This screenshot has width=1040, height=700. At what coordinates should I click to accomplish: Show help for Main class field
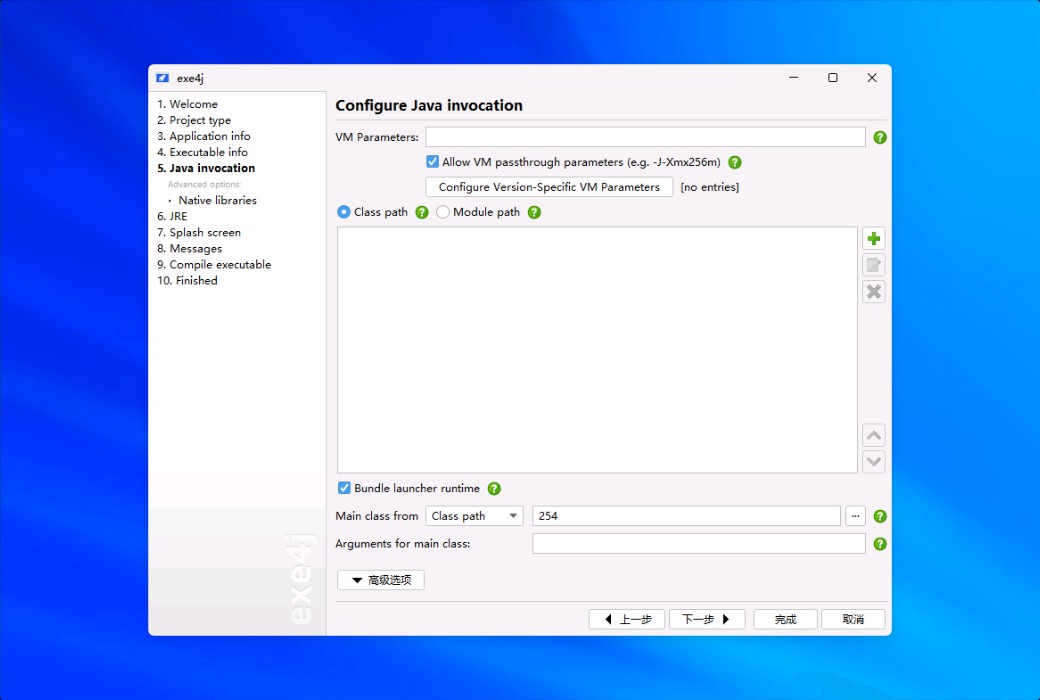tap(880, 516)
